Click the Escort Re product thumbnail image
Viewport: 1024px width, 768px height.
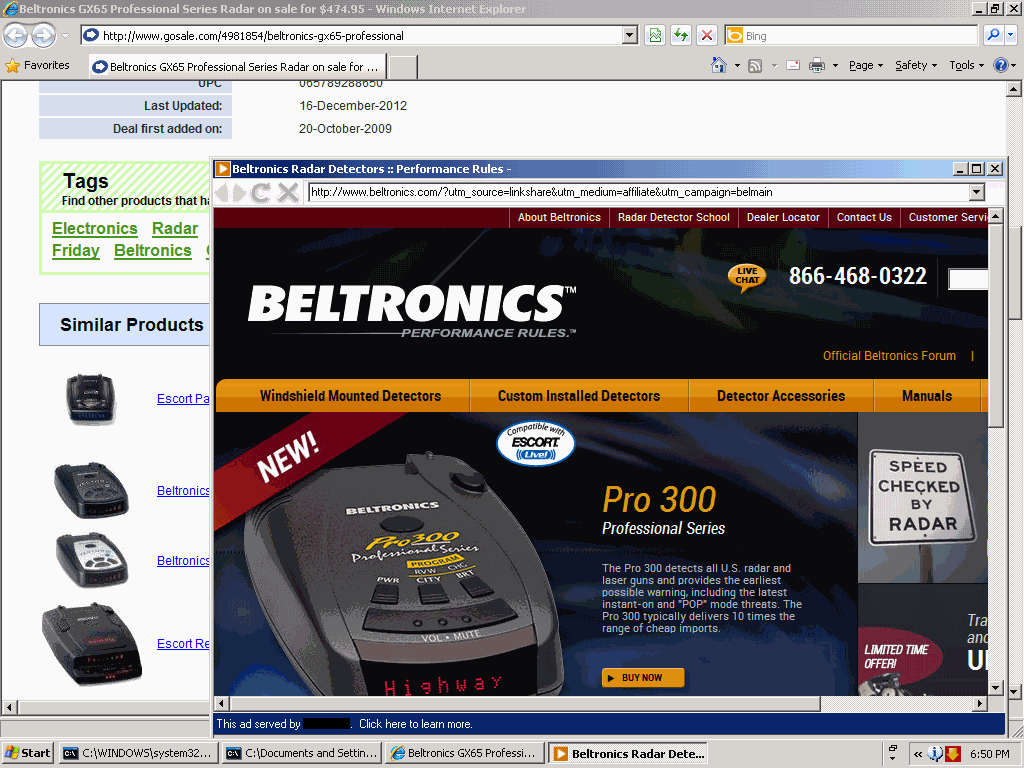[91, 644]
